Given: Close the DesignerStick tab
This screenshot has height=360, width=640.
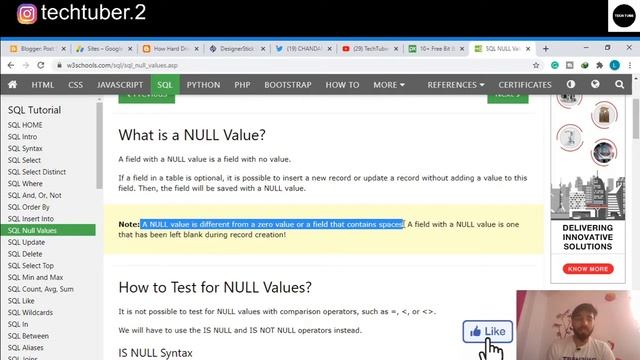Looking at the screenshot, I should pyautogui.click(x=263, y=49).
